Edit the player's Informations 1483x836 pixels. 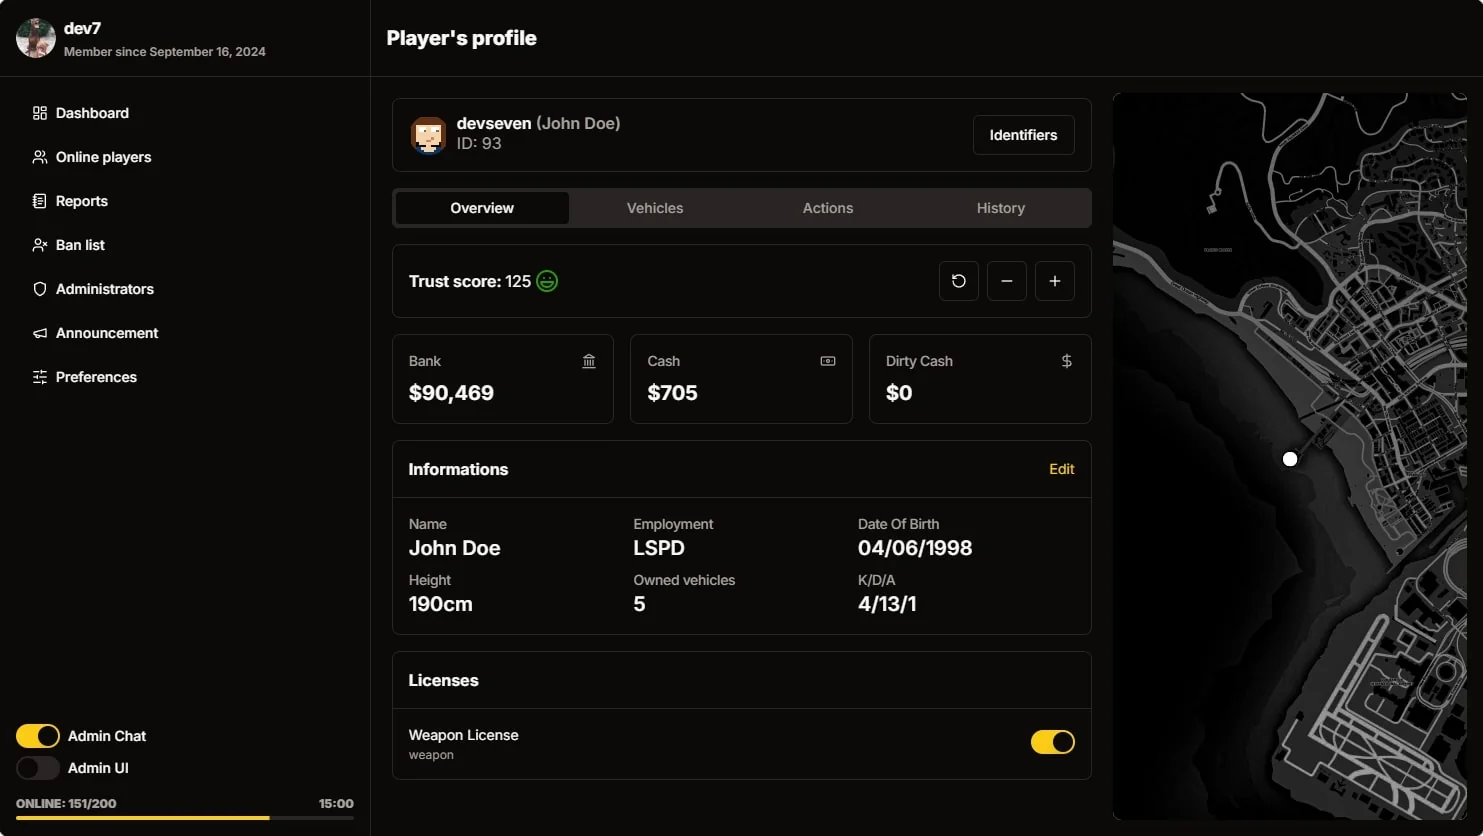pyautogui.click(x=1061, y=469)
